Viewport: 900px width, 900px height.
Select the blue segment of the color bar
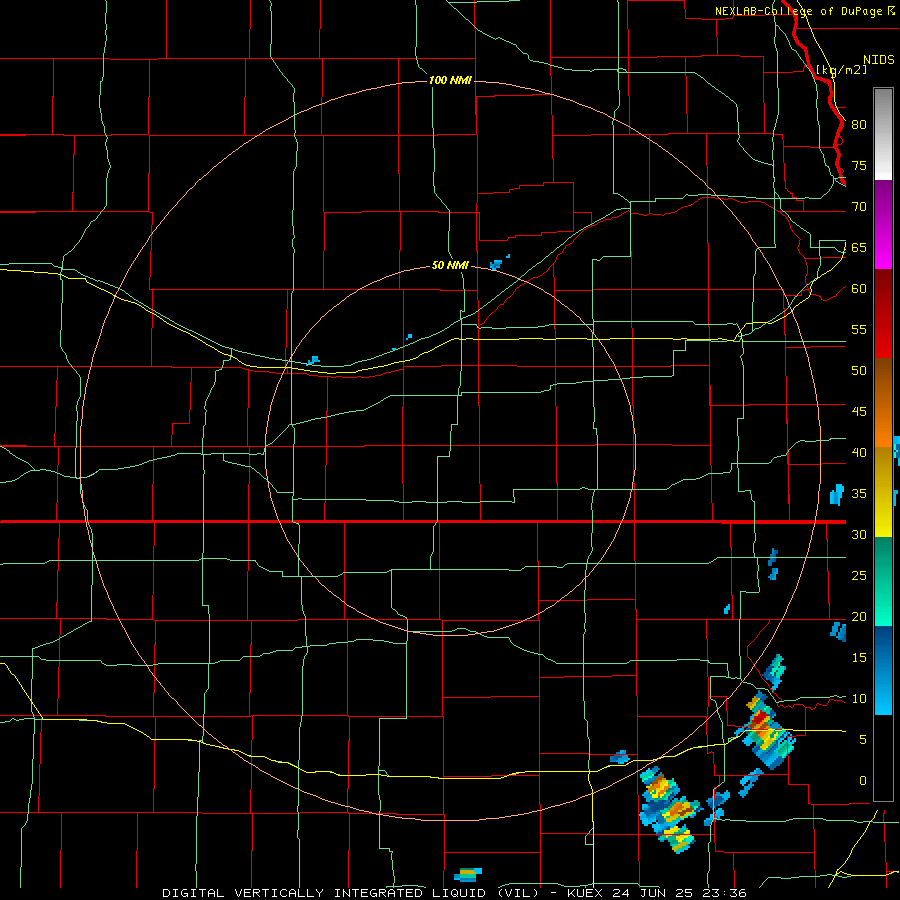[883, 670]
